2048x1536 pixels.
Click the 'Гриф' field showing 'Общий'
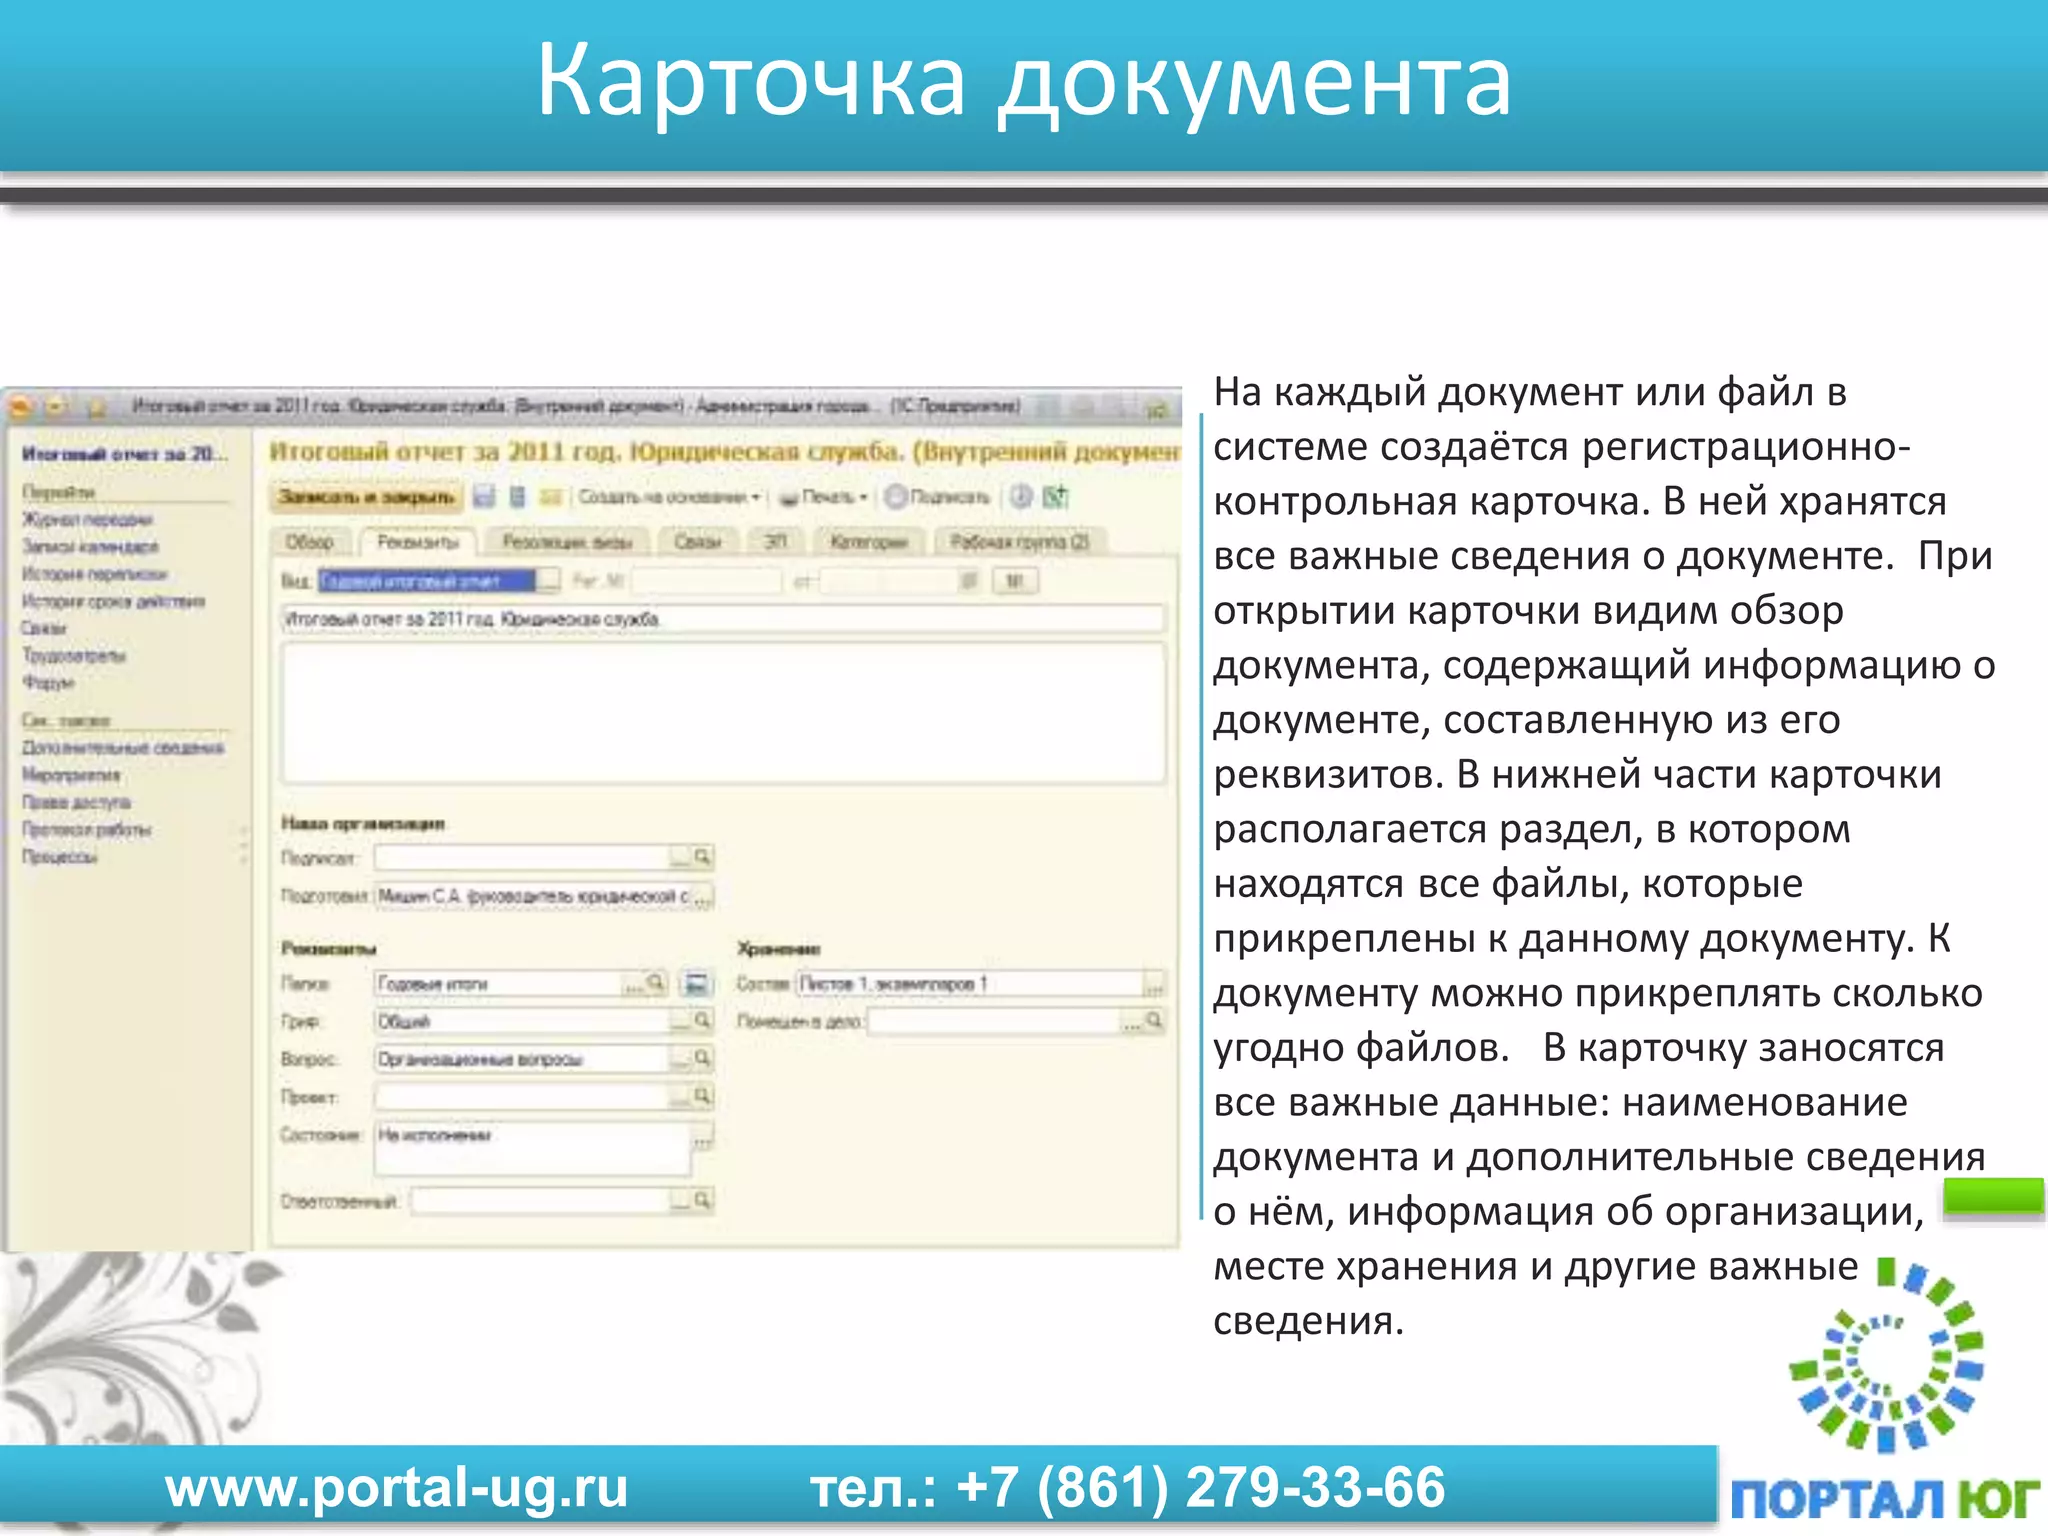point(522,1021)
